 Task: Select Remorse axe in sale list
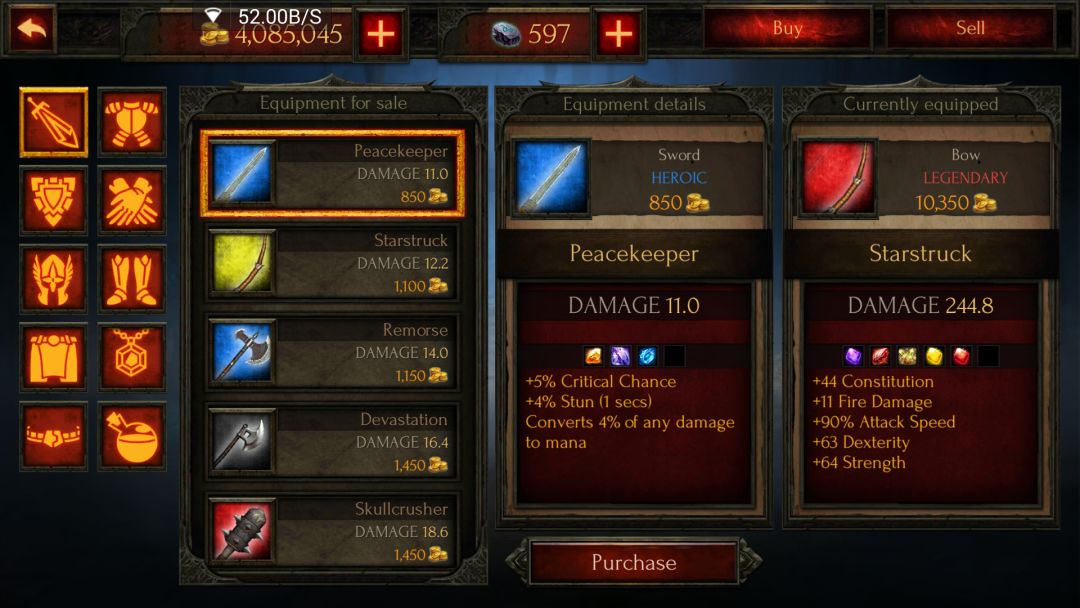[333, 353]
